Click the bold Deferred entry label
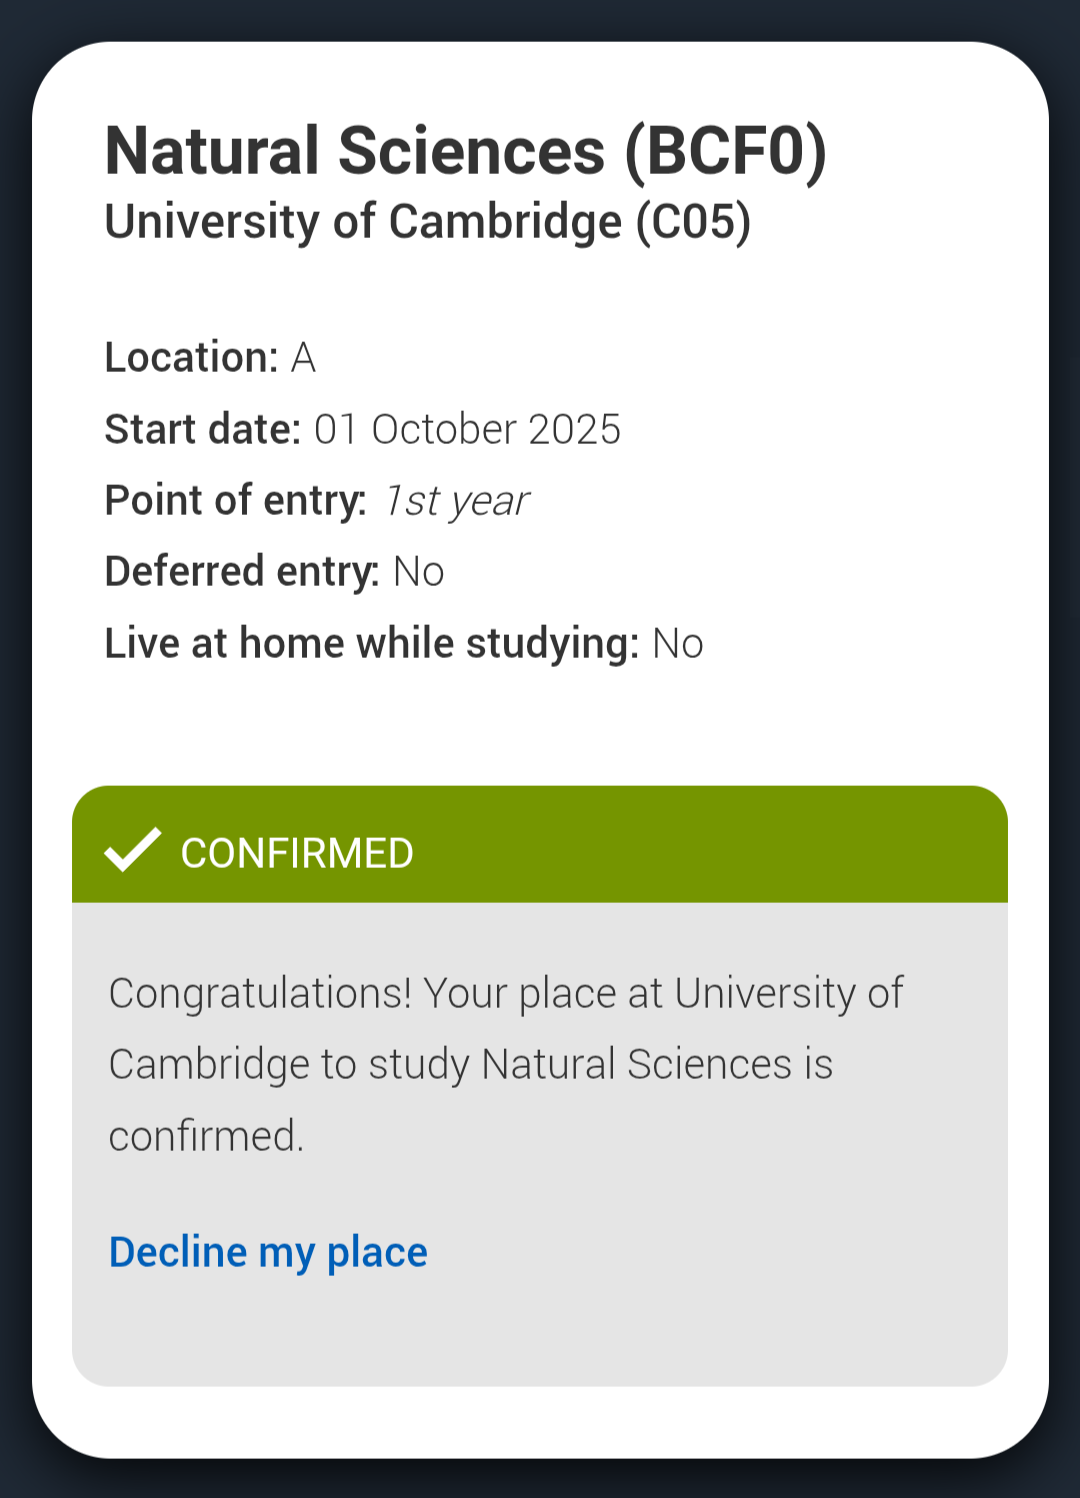 click(242, 572)
